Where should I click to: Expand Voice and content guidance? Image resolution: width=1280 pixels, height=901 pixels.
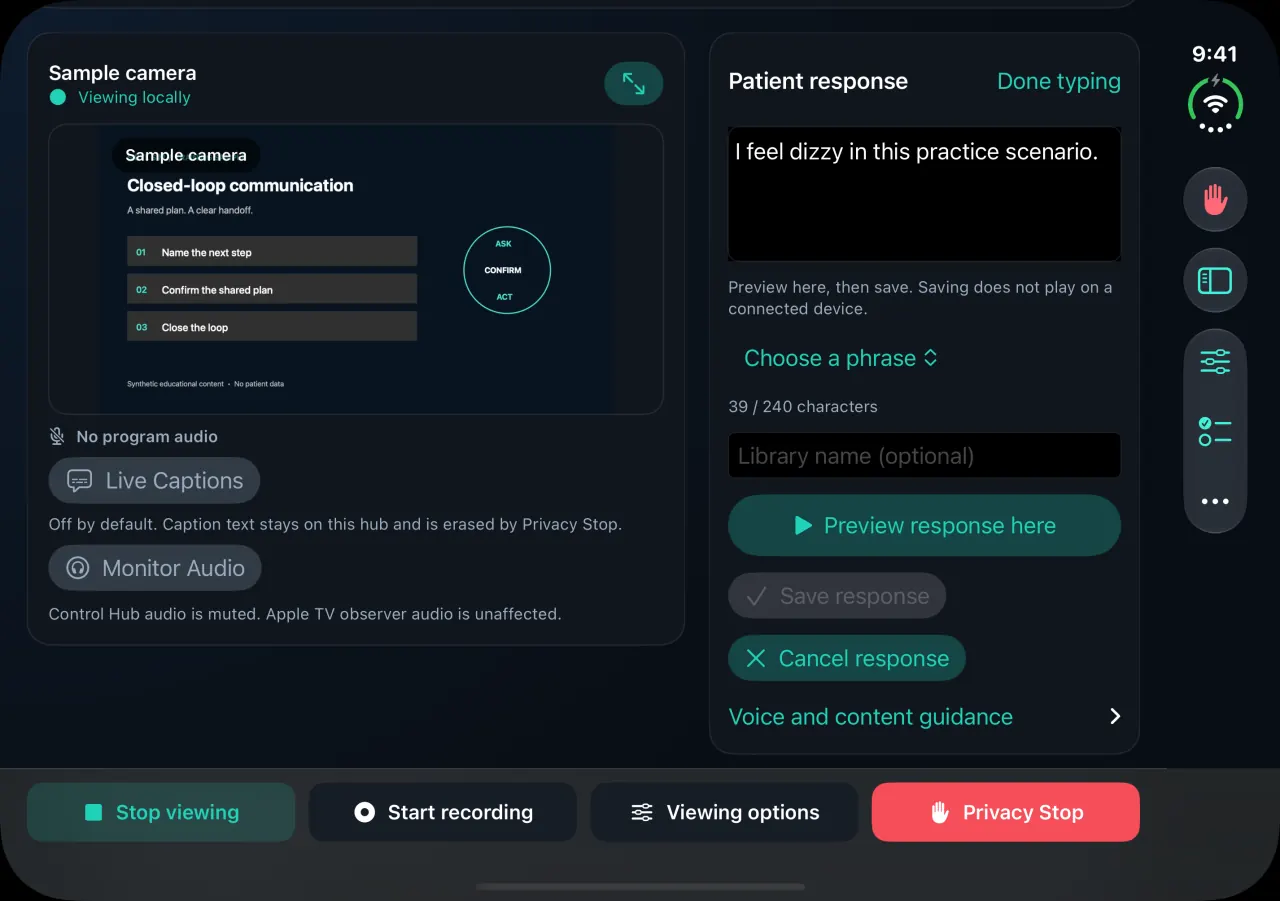(x=925, y=717)
